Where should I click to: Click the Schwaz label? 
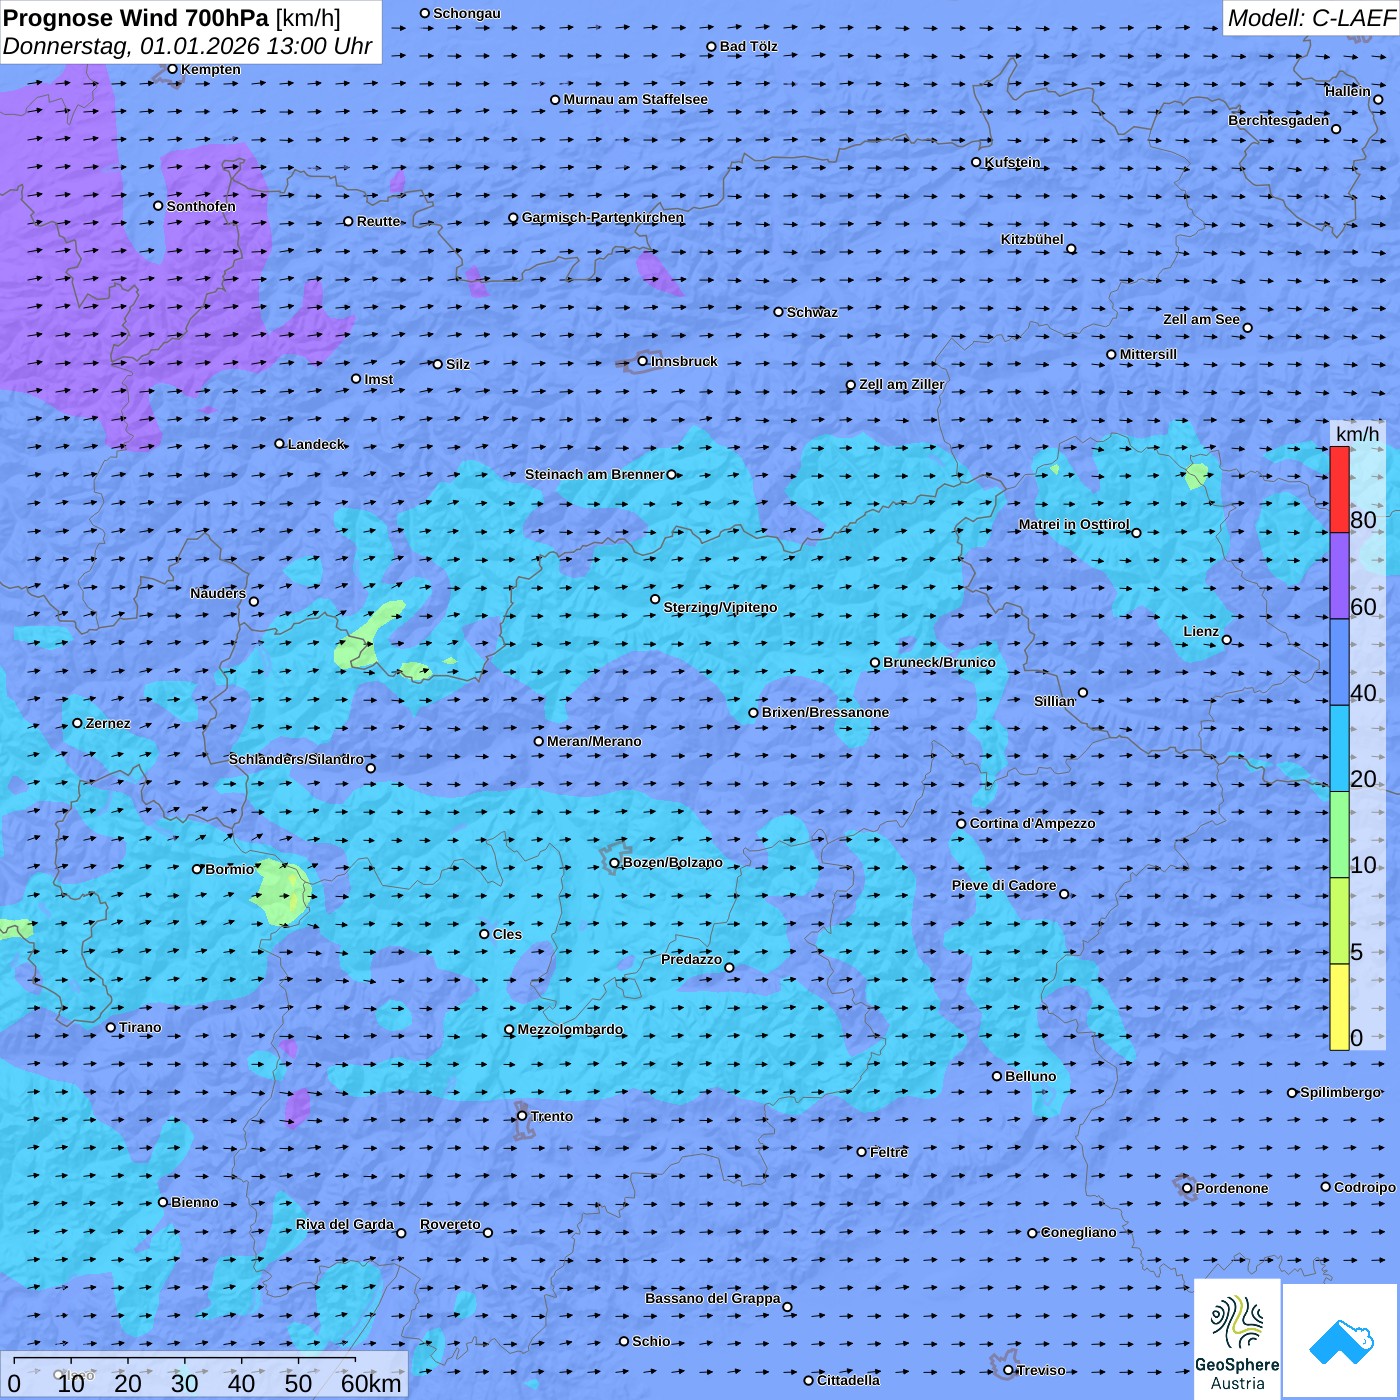point(812,312)
